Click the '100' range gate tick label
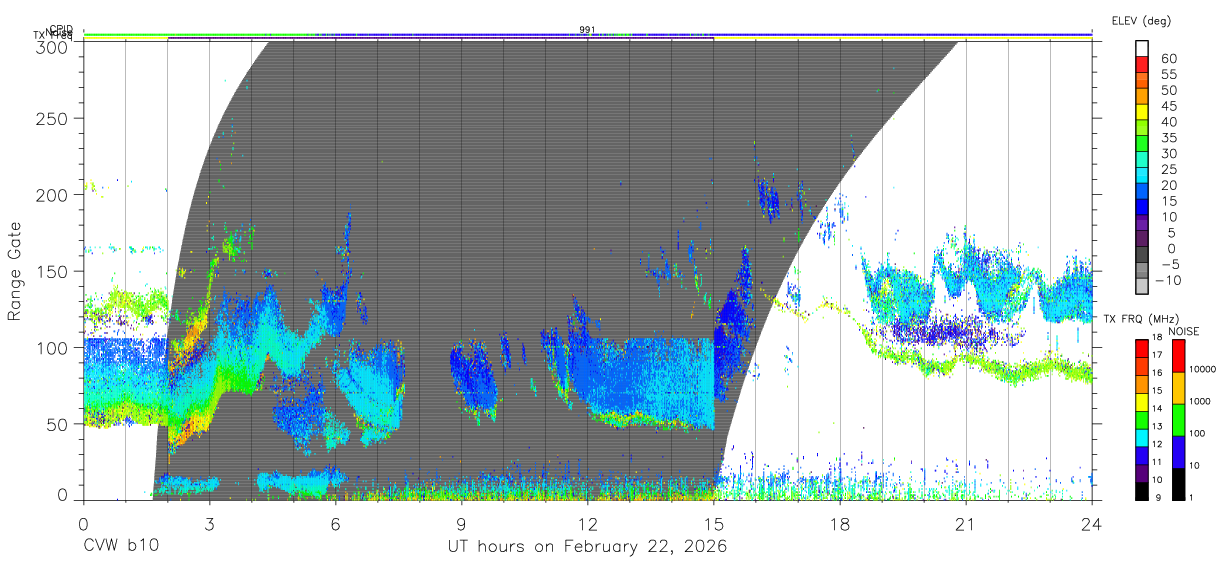This screenshot has width=1228, height=567. click(53, 347)
